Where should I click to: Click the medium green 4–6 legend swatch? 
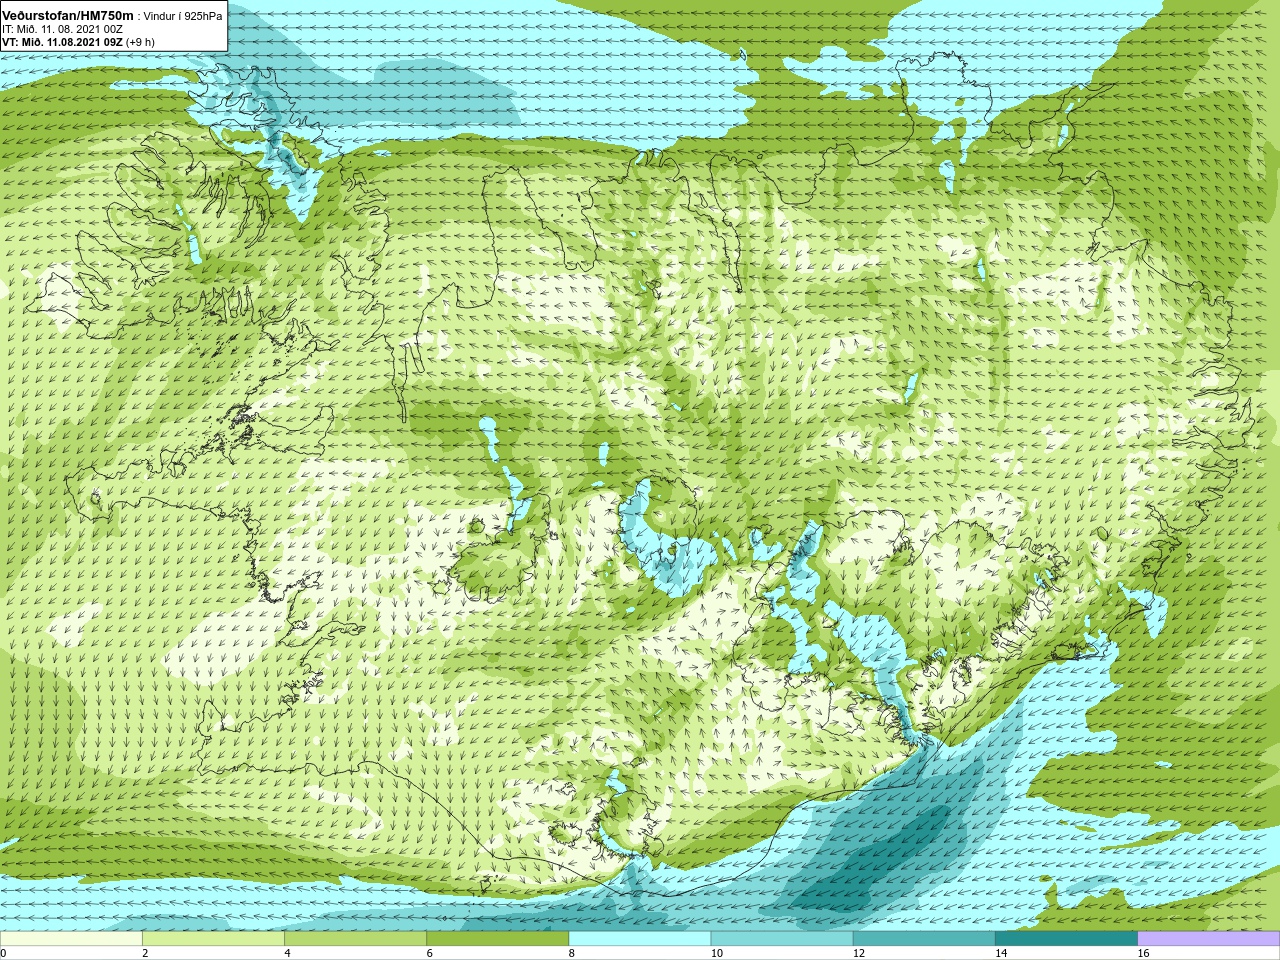click(x=355, y=939)
